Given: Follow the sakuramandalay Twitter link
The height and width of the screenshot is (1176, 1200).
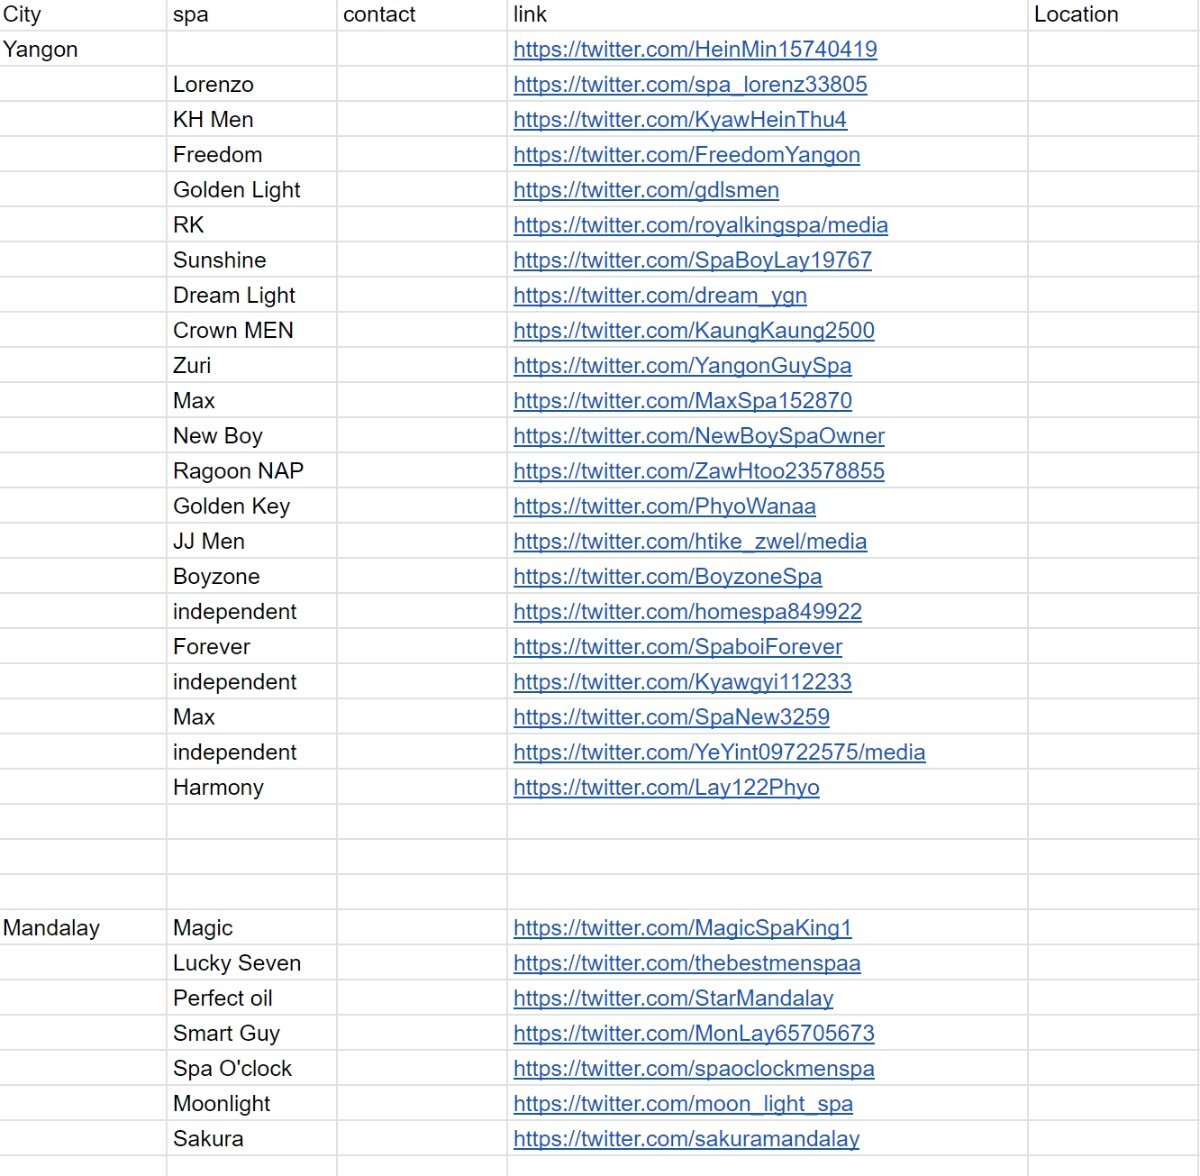Looking at the screenshot, I should click(686, 1138).
